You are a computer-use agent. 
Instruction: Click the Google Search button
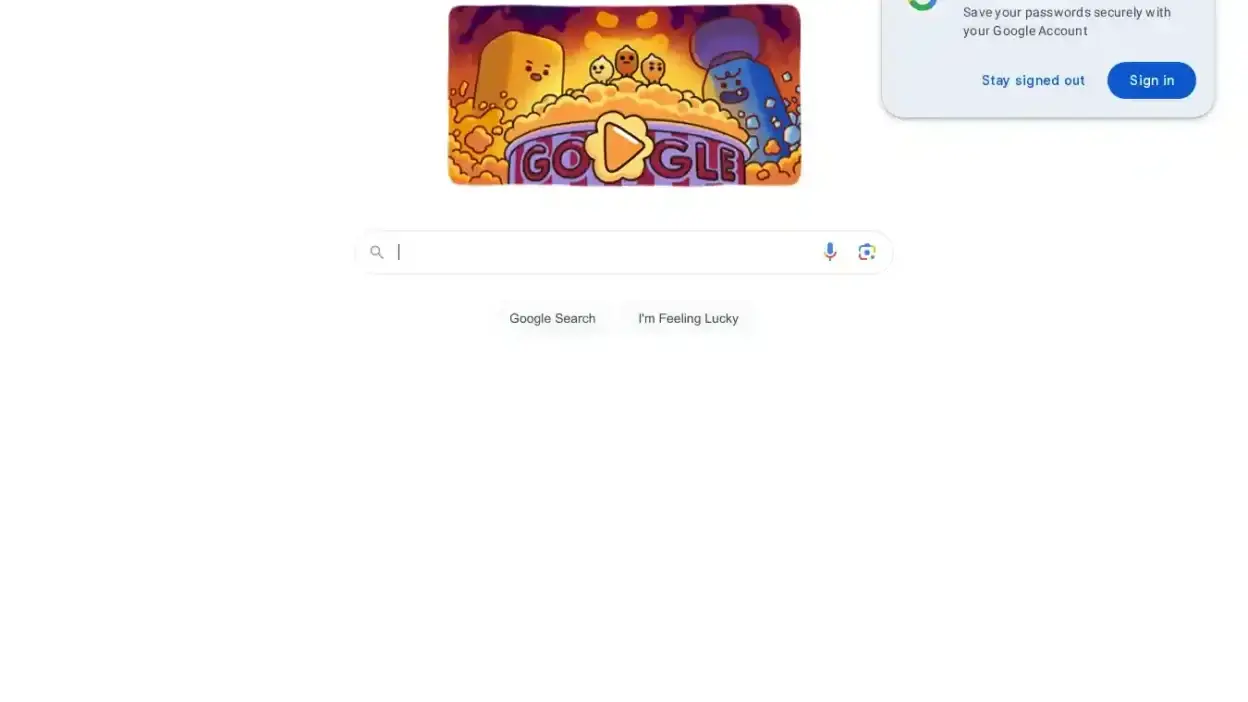click(552, 318)
